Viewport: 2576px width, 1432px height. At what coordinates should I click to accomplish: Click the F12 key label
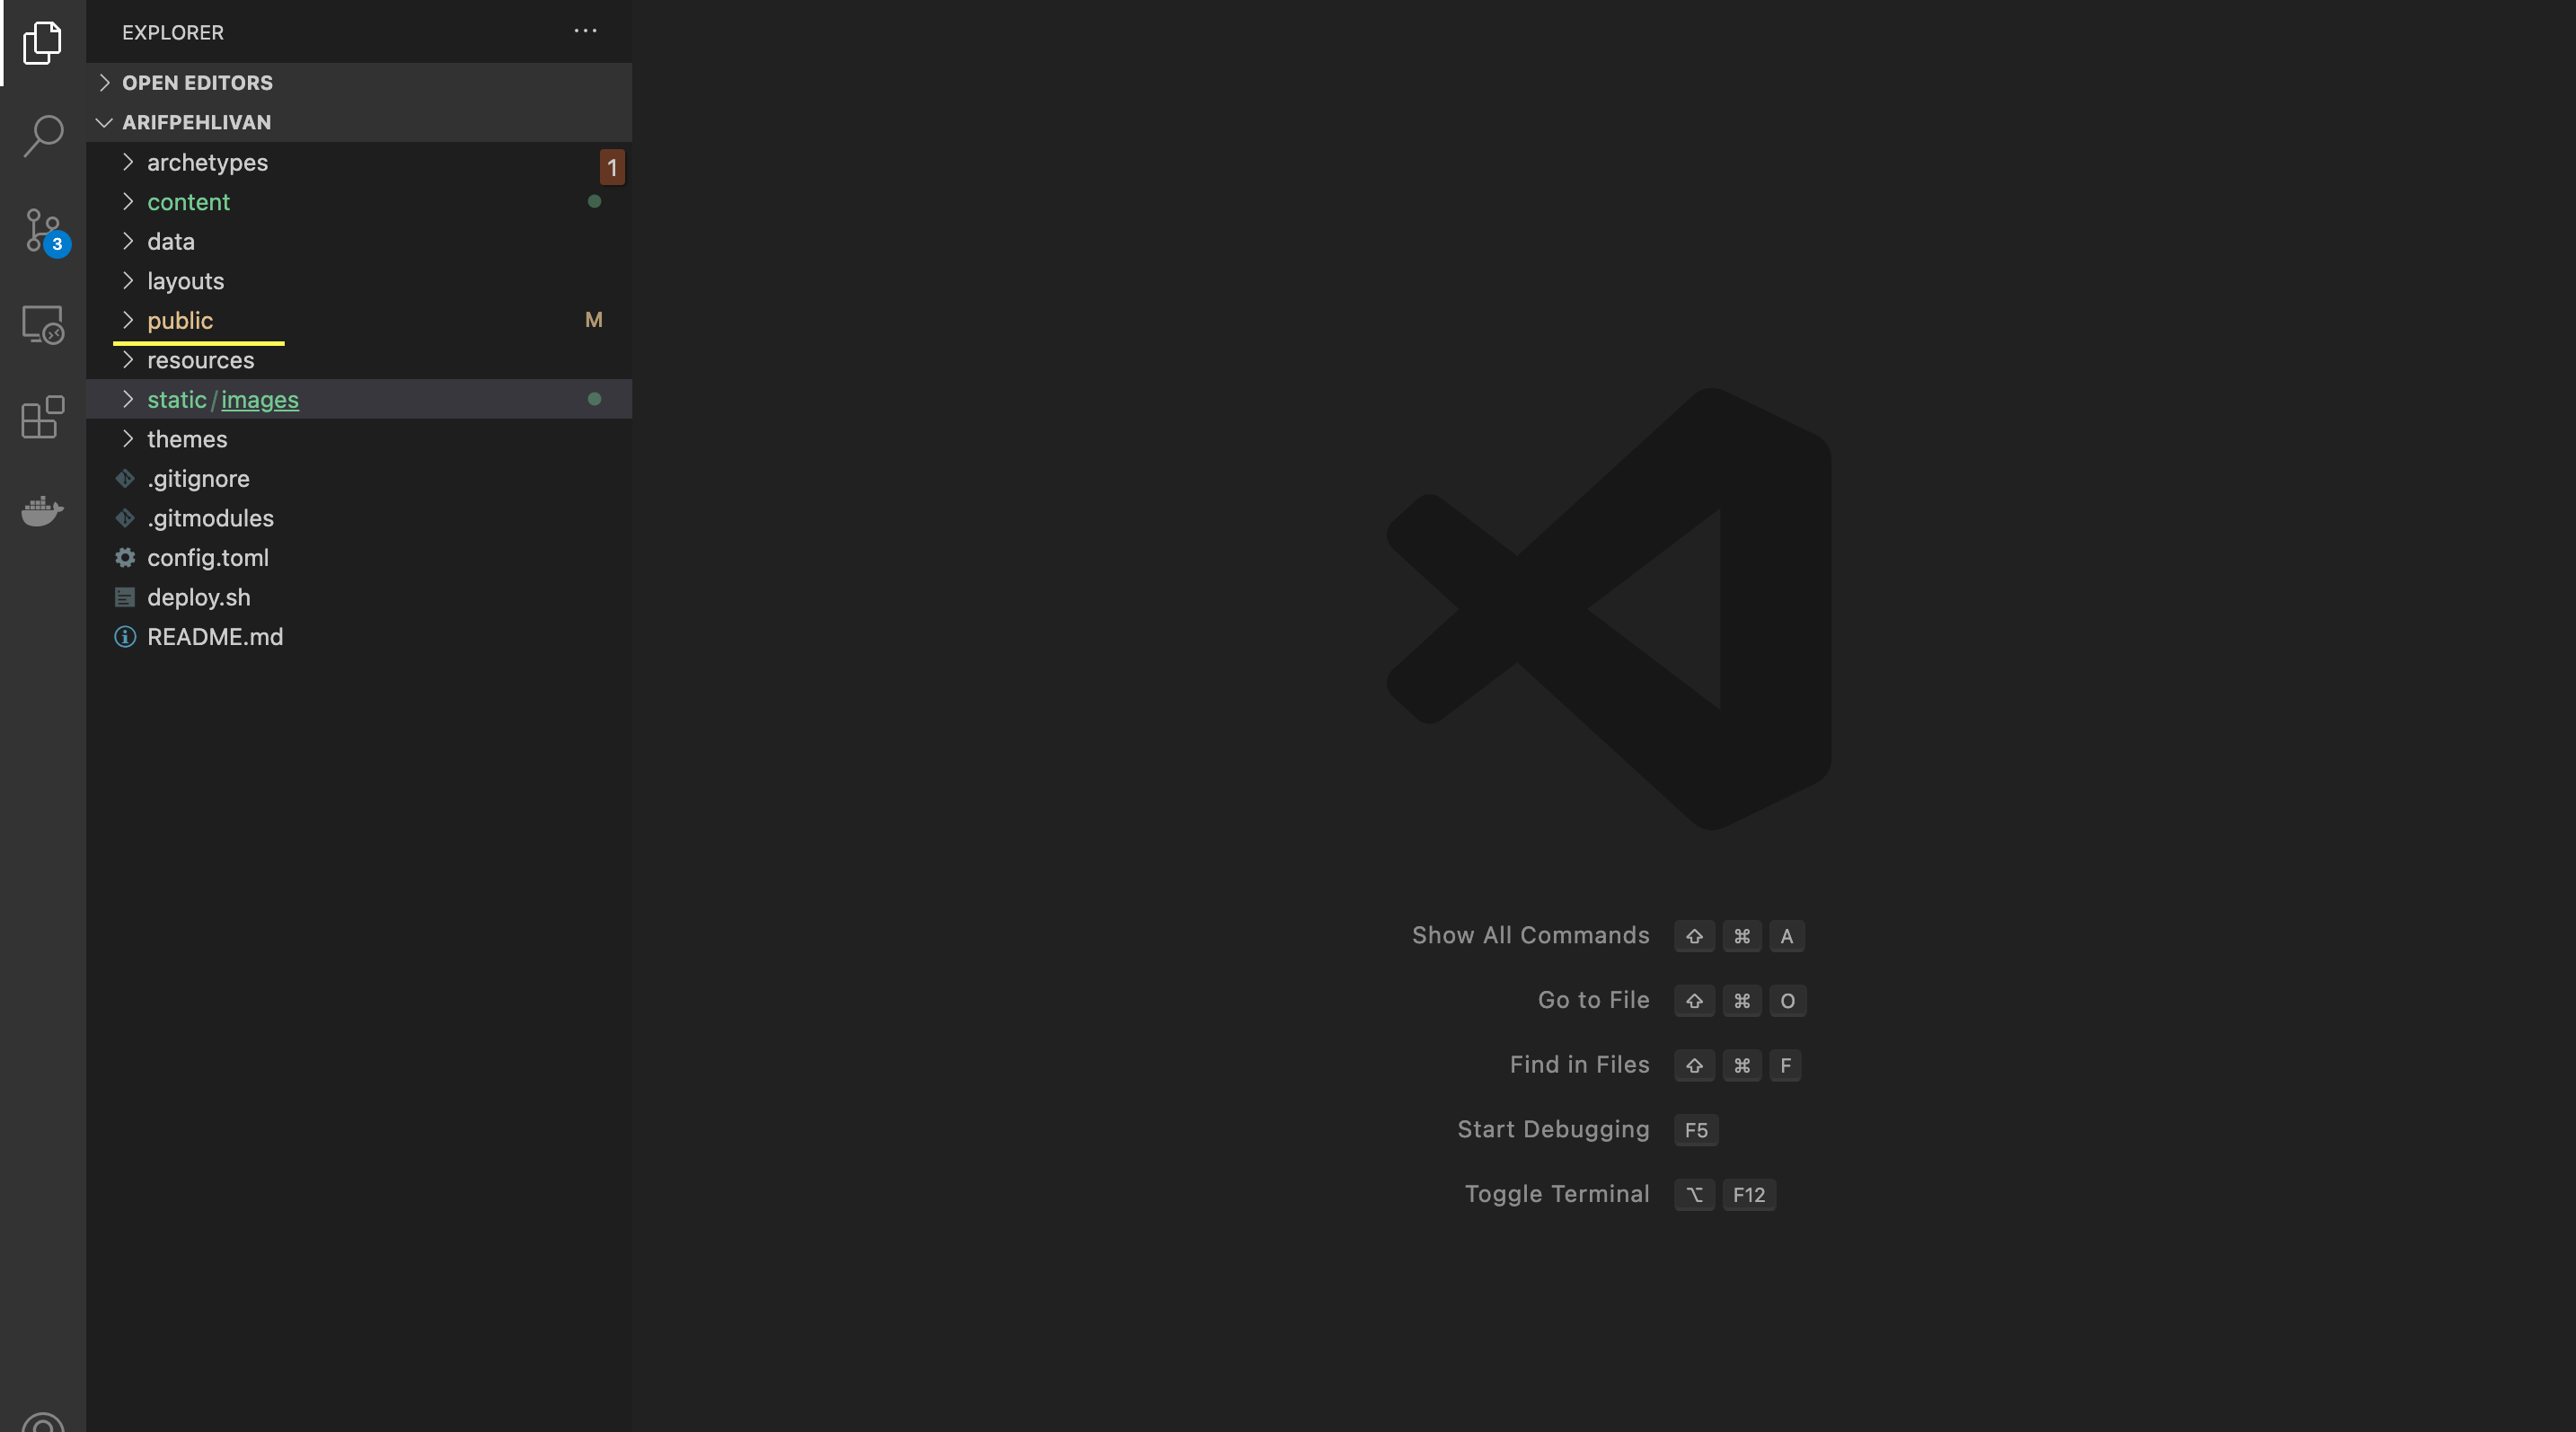1749,1195
